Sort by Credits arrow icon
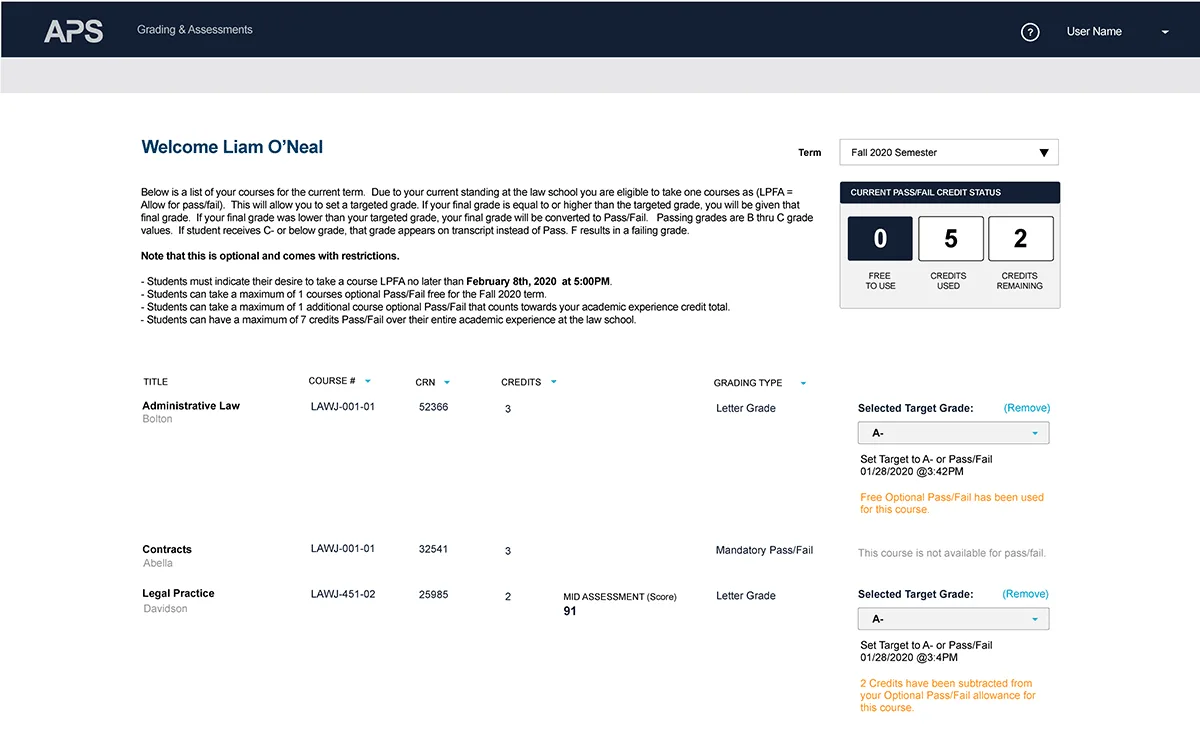The image size is (1200, 756). tap(553, 382)
